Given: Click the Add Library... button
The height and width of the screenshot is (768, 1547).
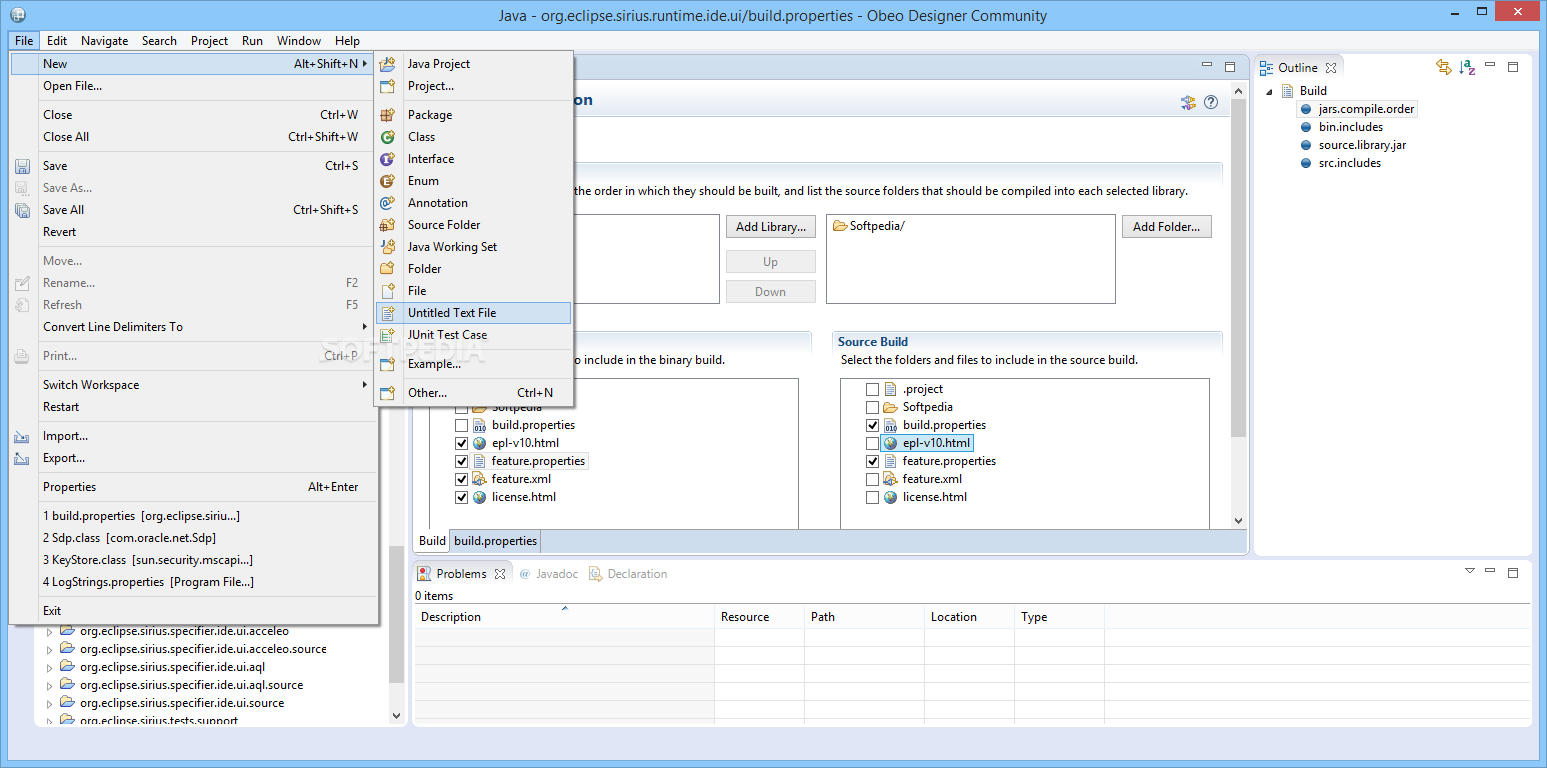Looking at the screenshot, I should (771, 227).
